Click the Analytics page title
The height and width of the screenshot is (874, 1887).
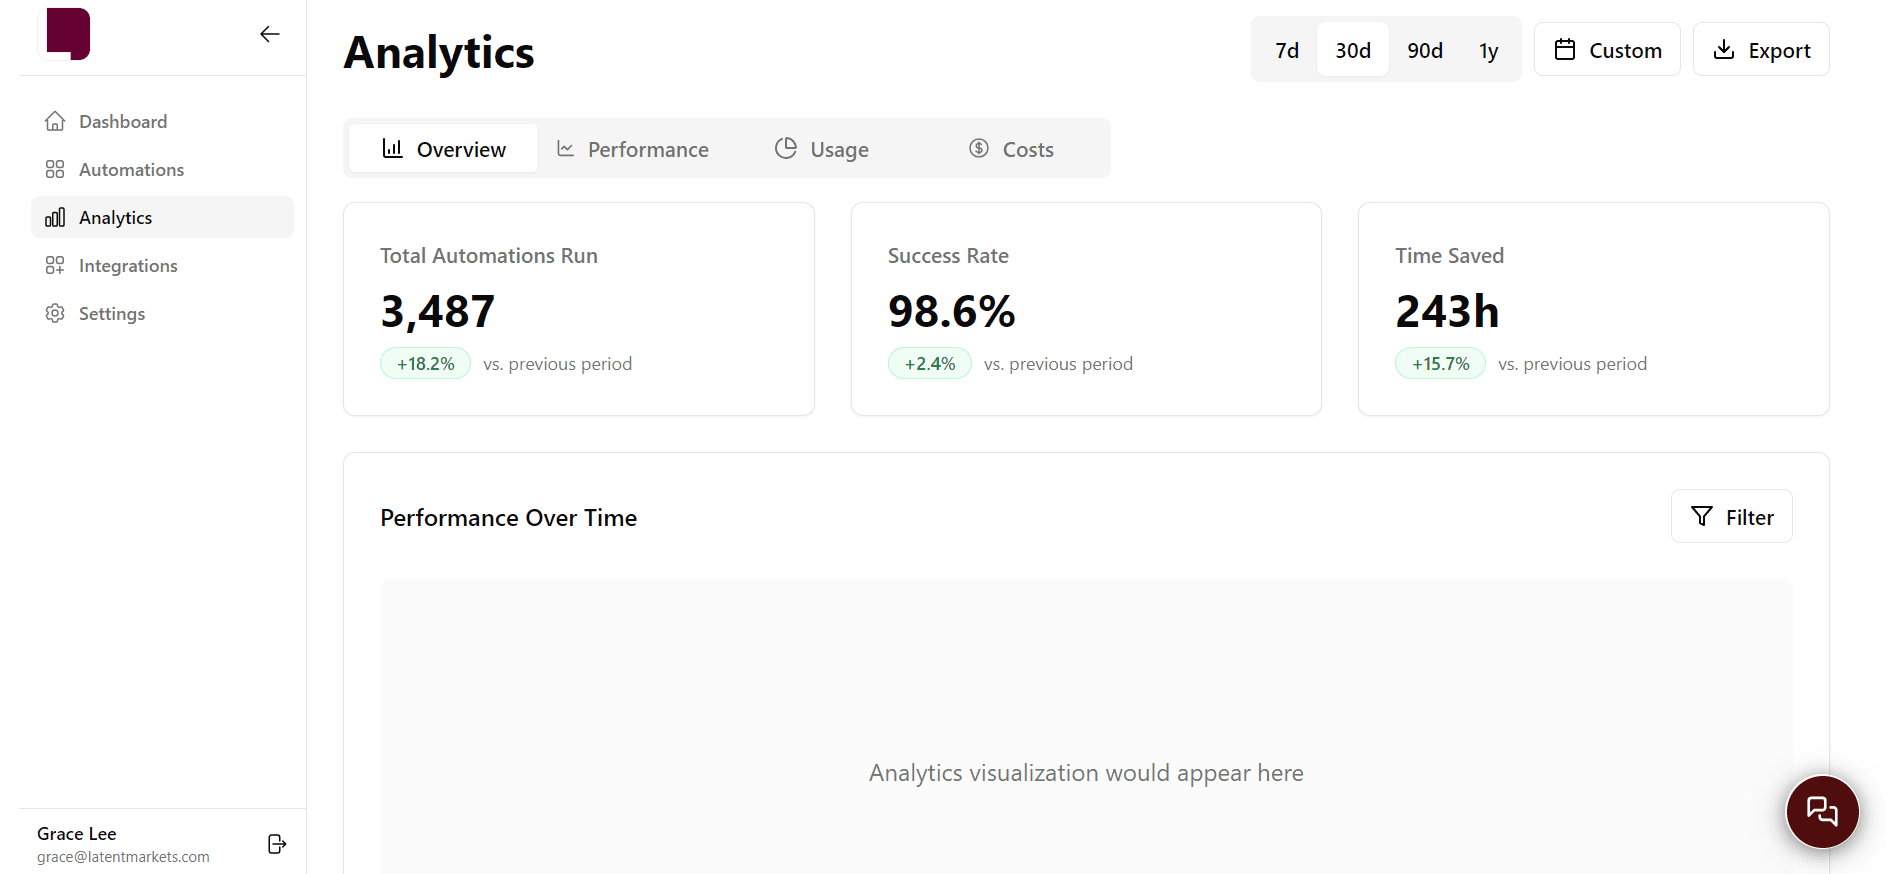coord(439,52)
